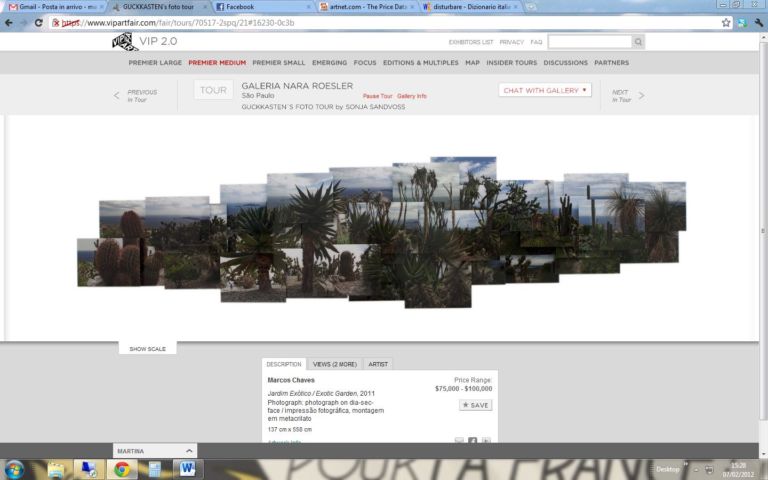
Task: Open Editions & Multiples section
Action: click(x=421, y=63)
